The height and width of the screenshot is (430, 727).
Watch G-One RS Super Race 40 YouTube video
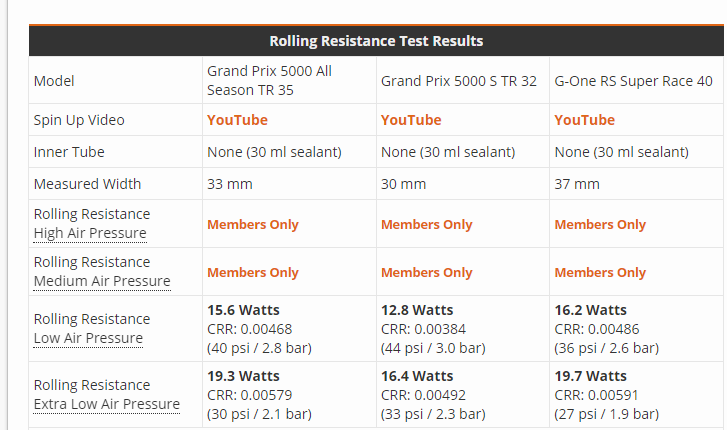[x=585, y=120]
